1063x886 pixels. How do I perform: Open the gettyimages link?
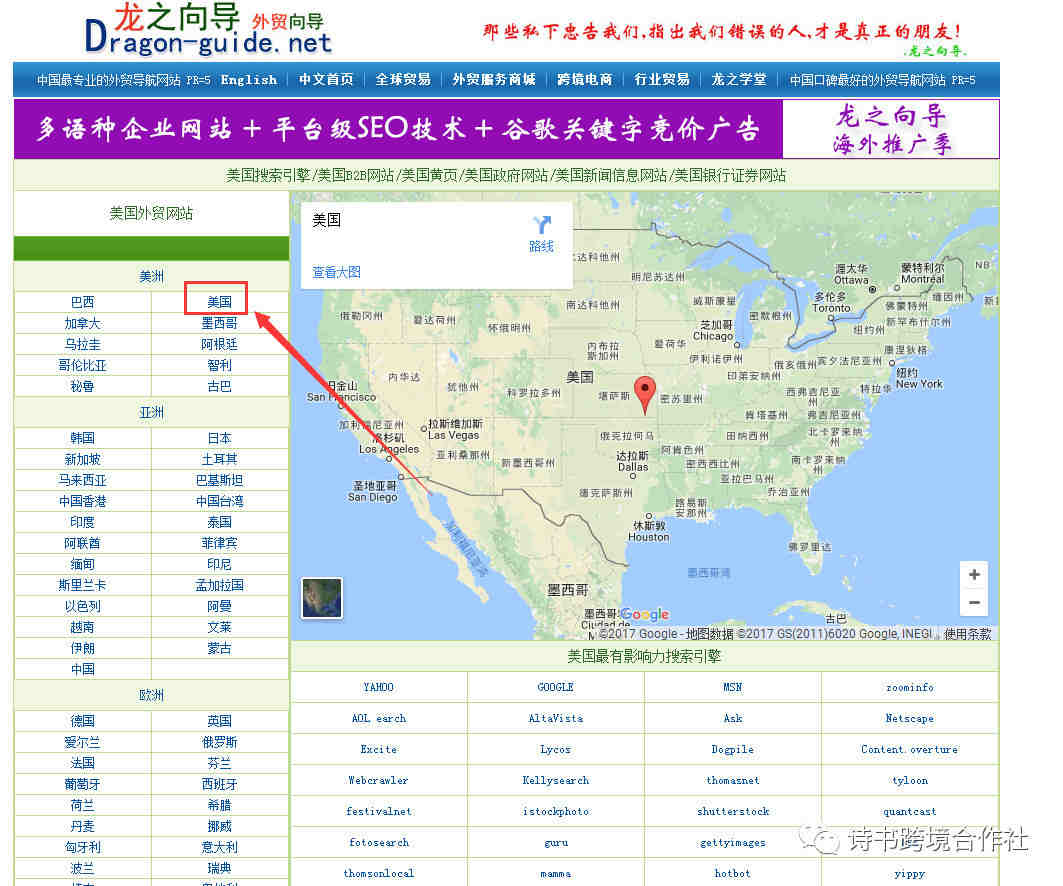(x=733, y=843)
